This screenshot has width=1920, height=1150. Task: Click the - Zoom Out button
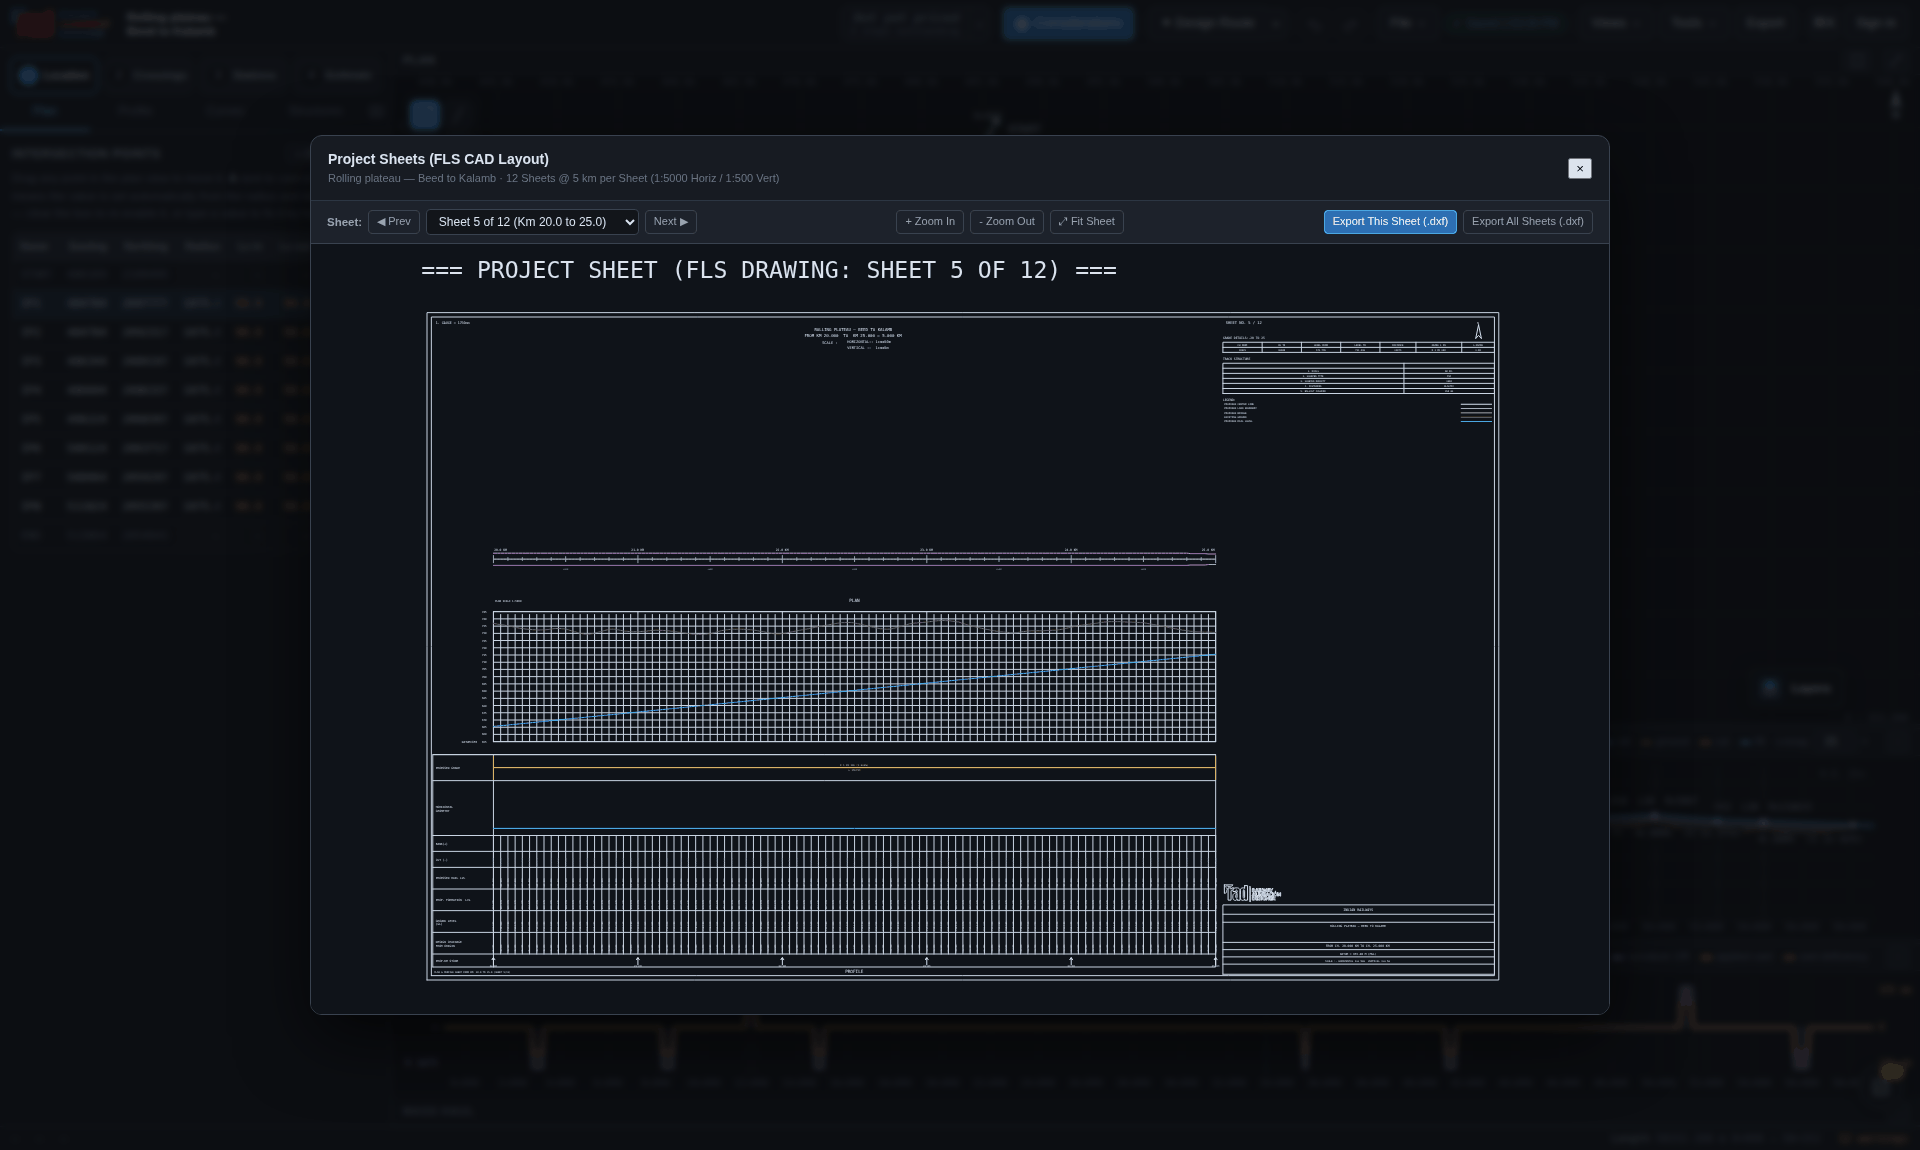click(x=1007, y=222)
